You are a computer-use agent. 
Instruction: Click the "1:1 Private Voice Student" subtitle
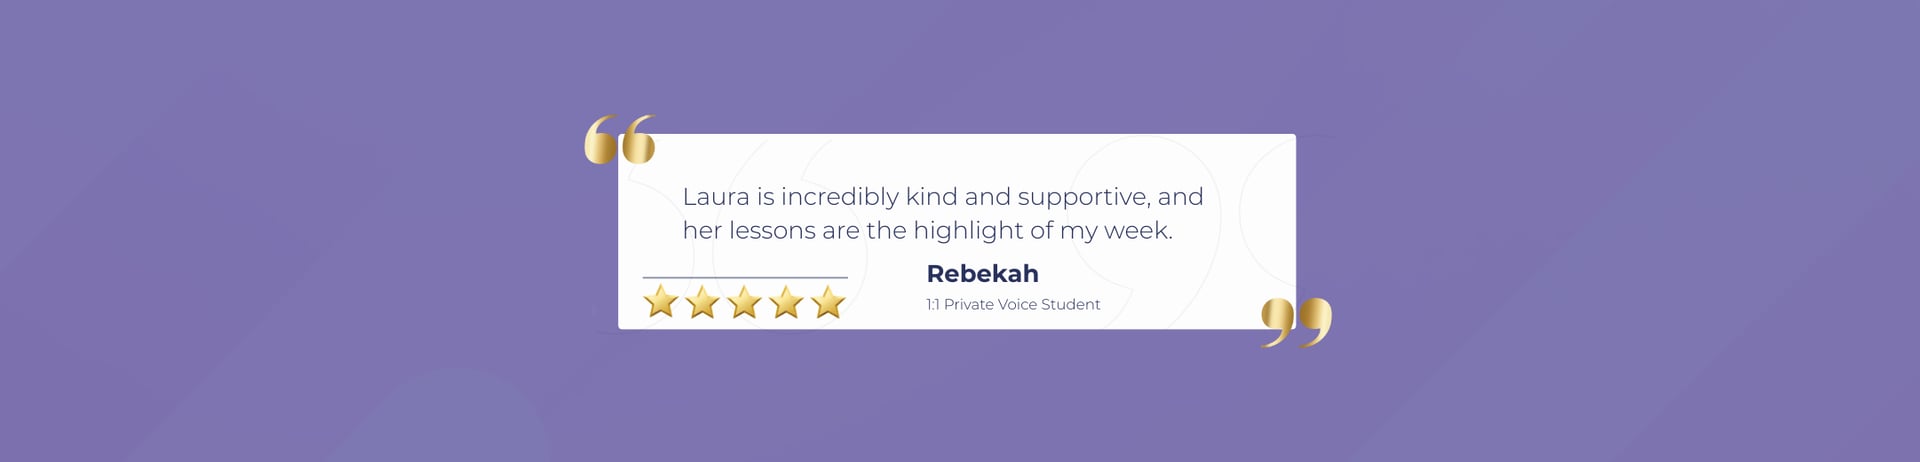click(x=1012, y=305)
